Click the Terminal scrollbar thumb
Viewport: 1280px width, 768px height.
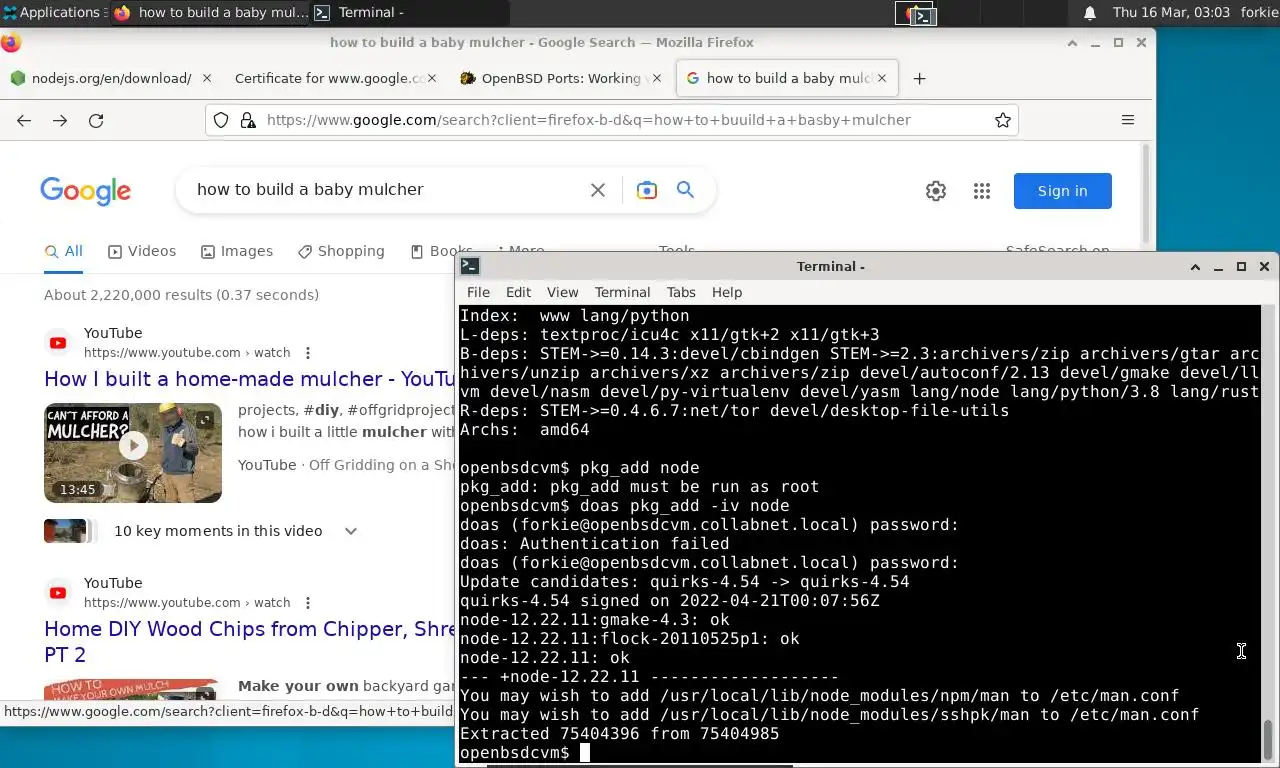click(1269, 740)
